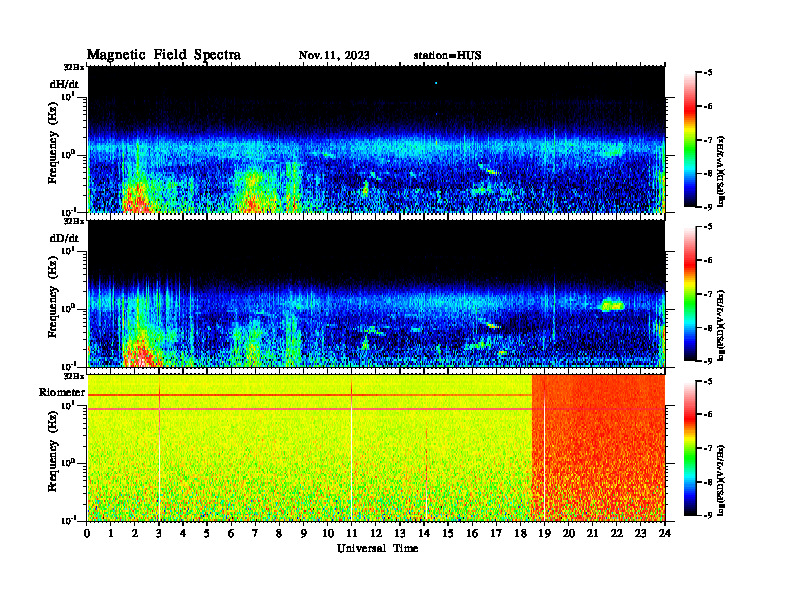Click the dH/dt color scale bar
792x612 pixels.
(x=690, y=140)
